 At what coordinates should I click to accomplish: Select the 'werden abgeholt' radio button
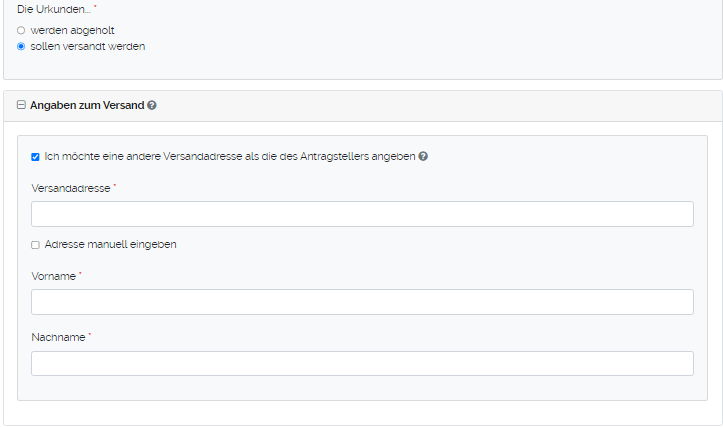click(x=21, y=31)
